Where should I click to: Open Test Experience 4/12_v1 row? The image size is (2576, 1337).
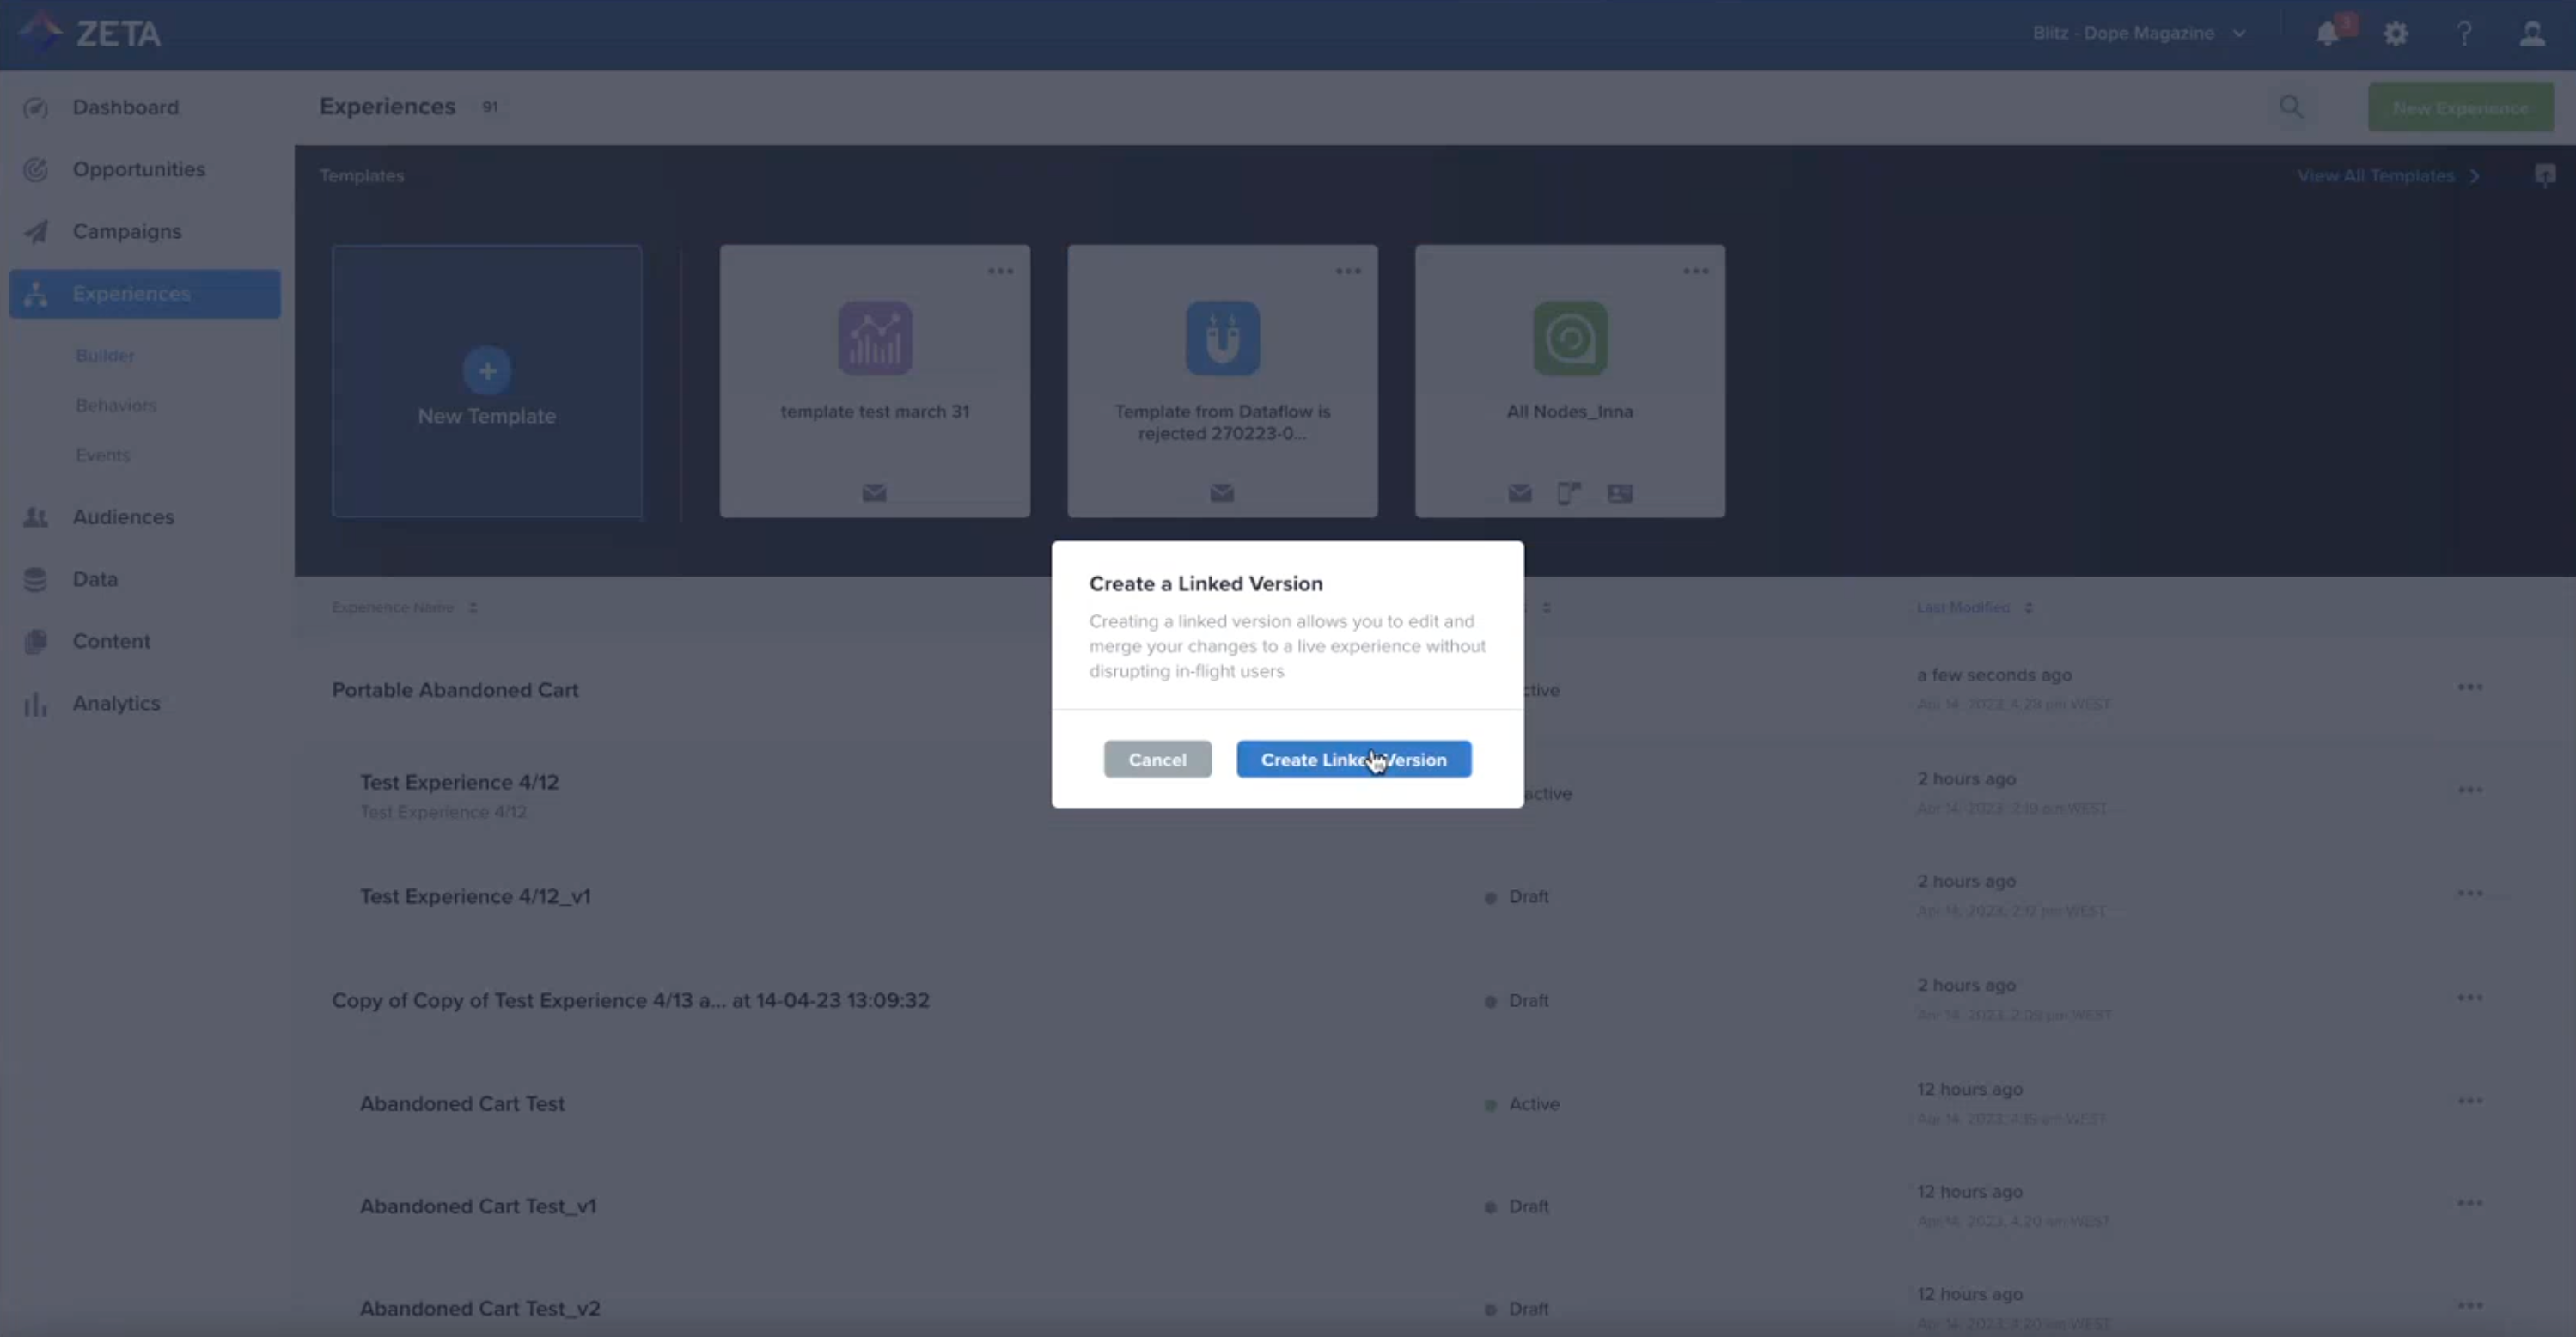tap(475, 897)
